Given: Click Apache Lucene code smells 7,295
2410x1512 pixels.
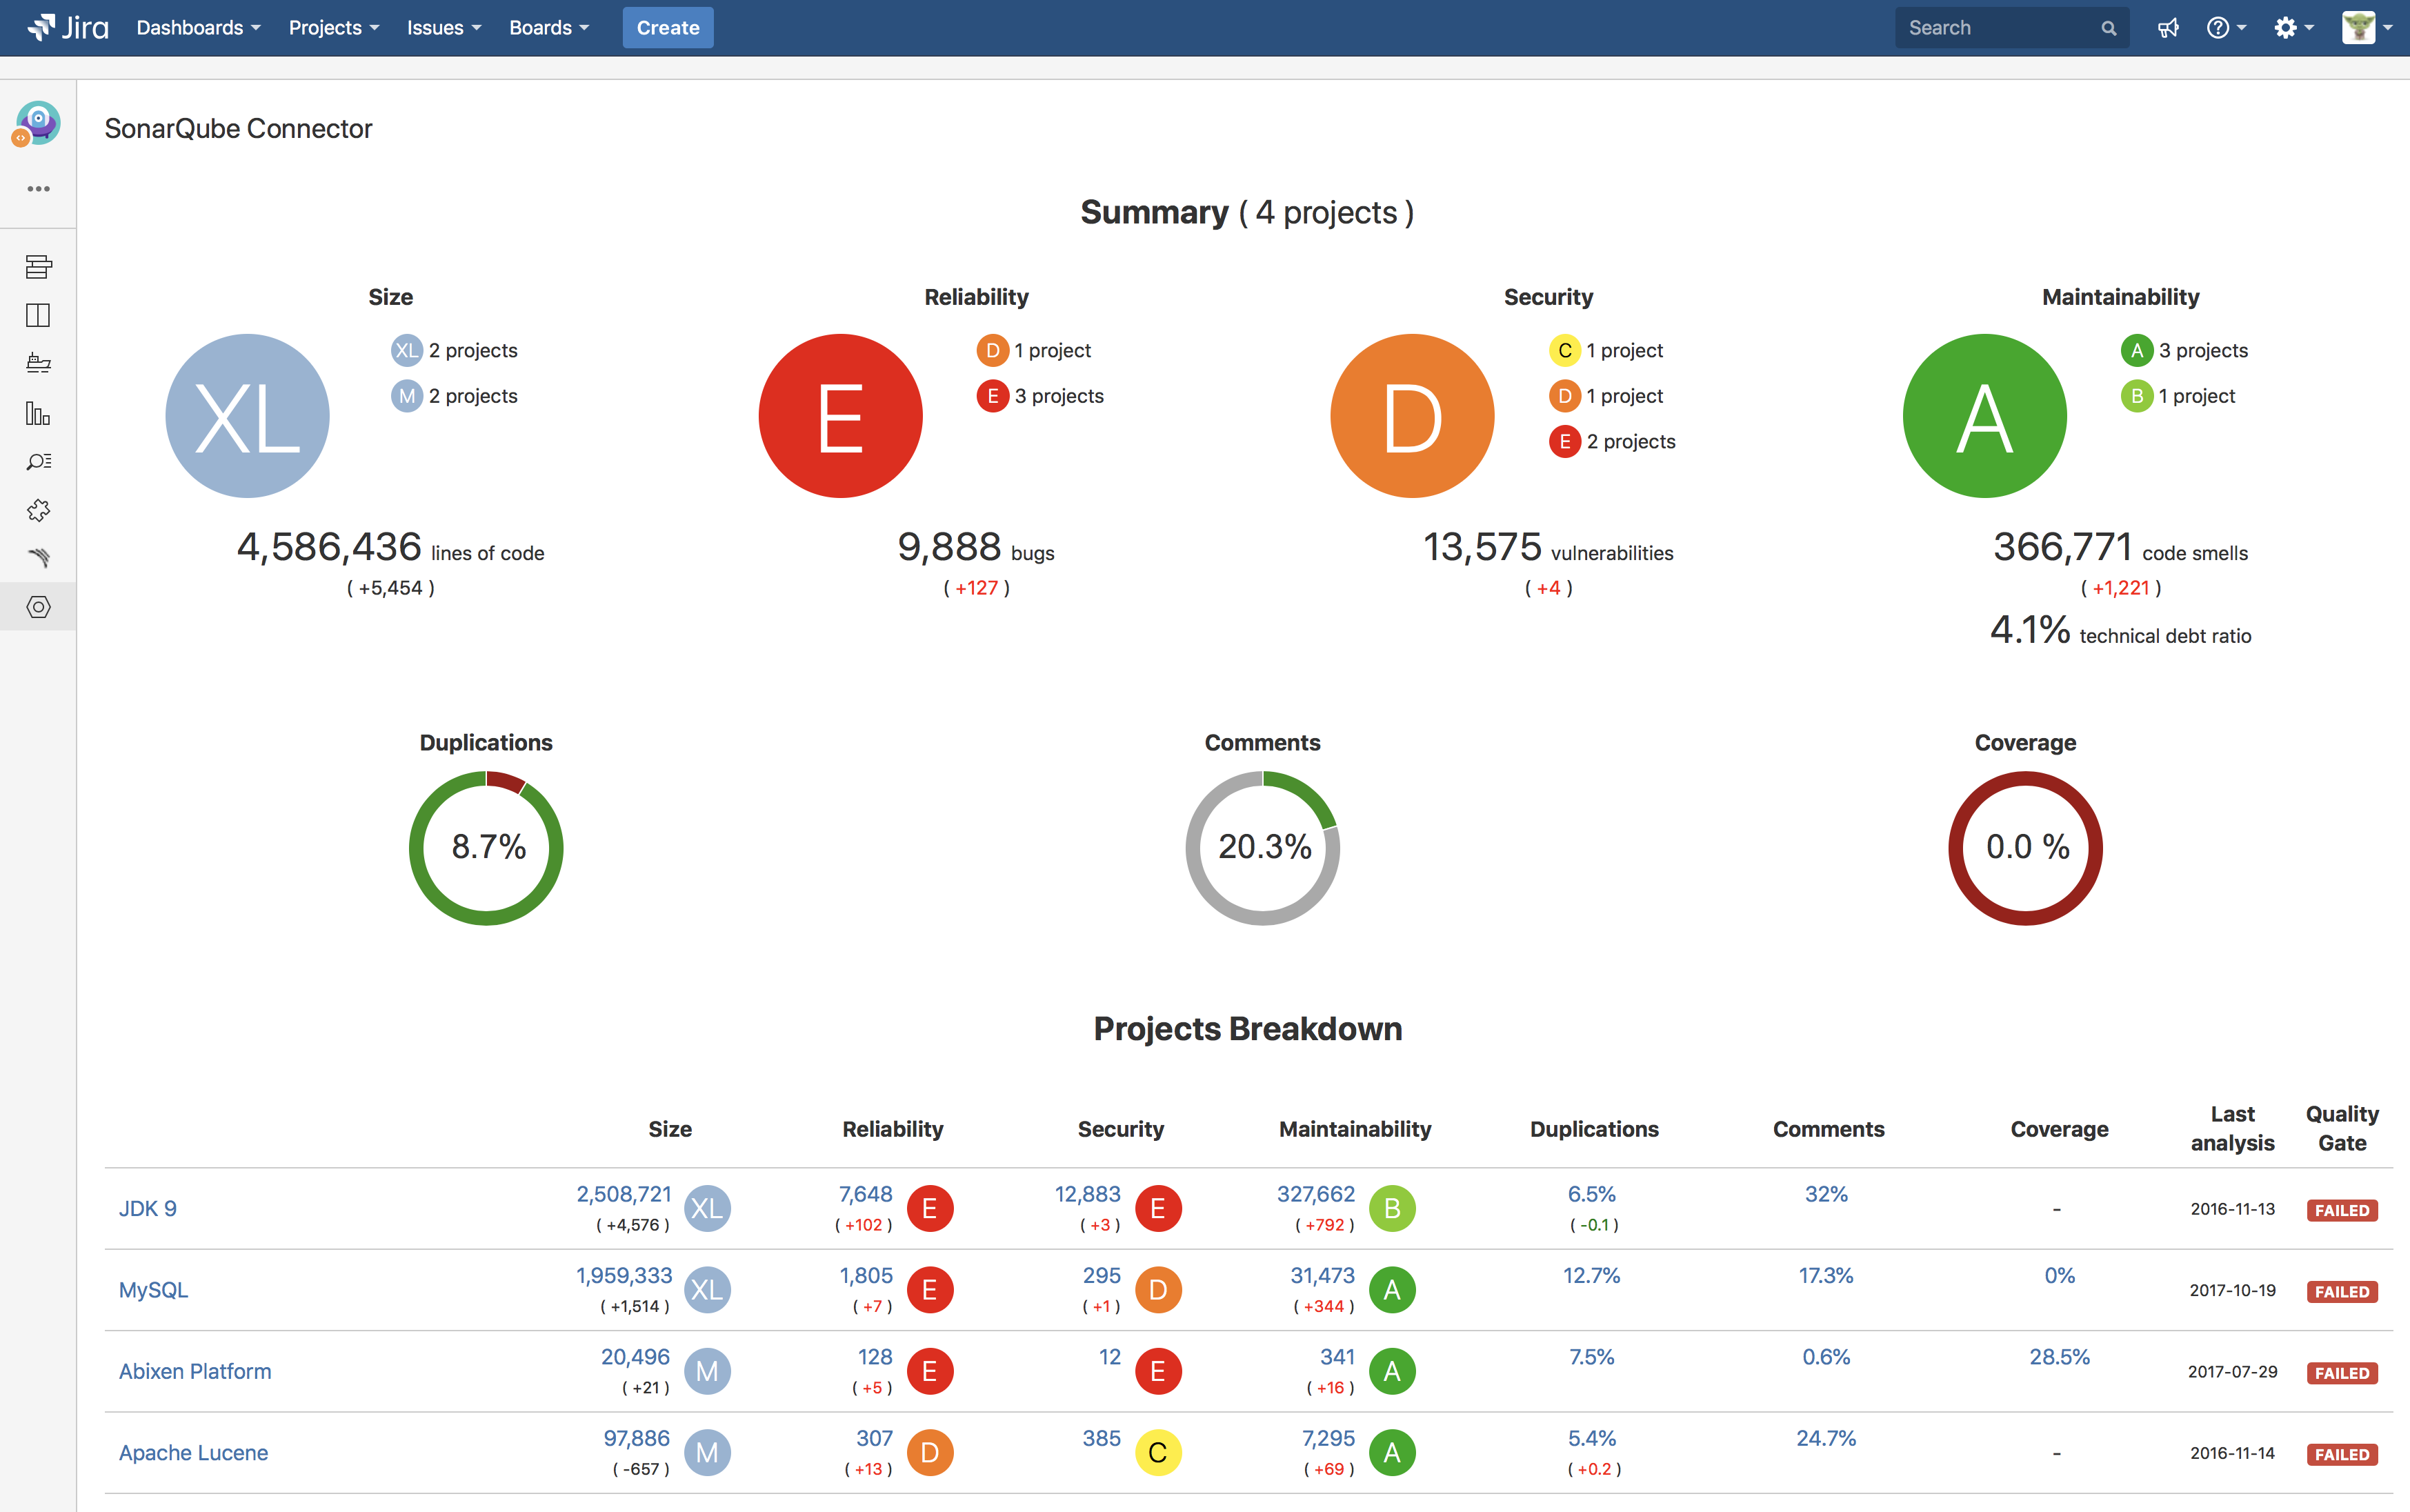Looking at the screenshot, I should 1328,1438.
